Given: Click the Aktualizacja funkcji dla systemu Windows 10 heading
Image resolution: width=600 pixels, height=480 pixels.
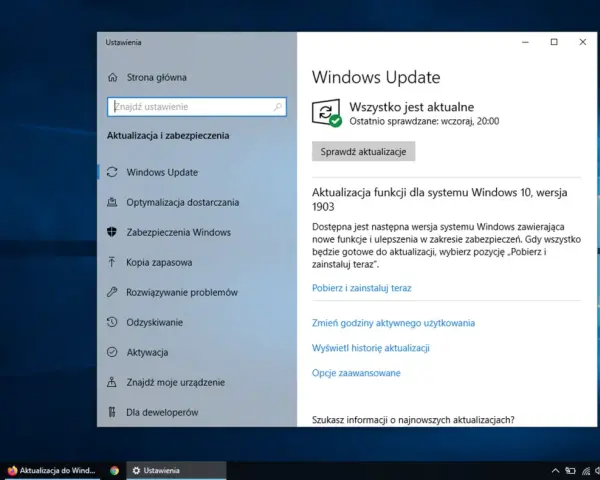Looking at the screenshot, I should [x=440, y=199].
